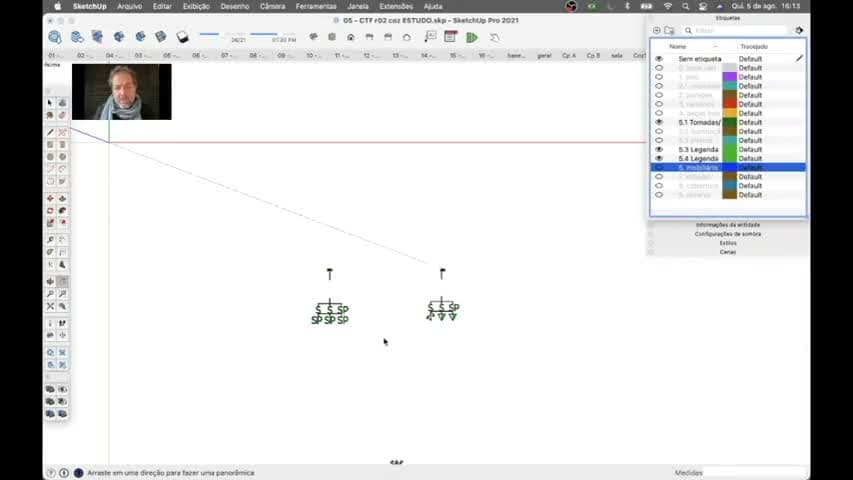Select the Line pencil tool
The width and height of the screenshot is (853, 480).
pos(50,132)
